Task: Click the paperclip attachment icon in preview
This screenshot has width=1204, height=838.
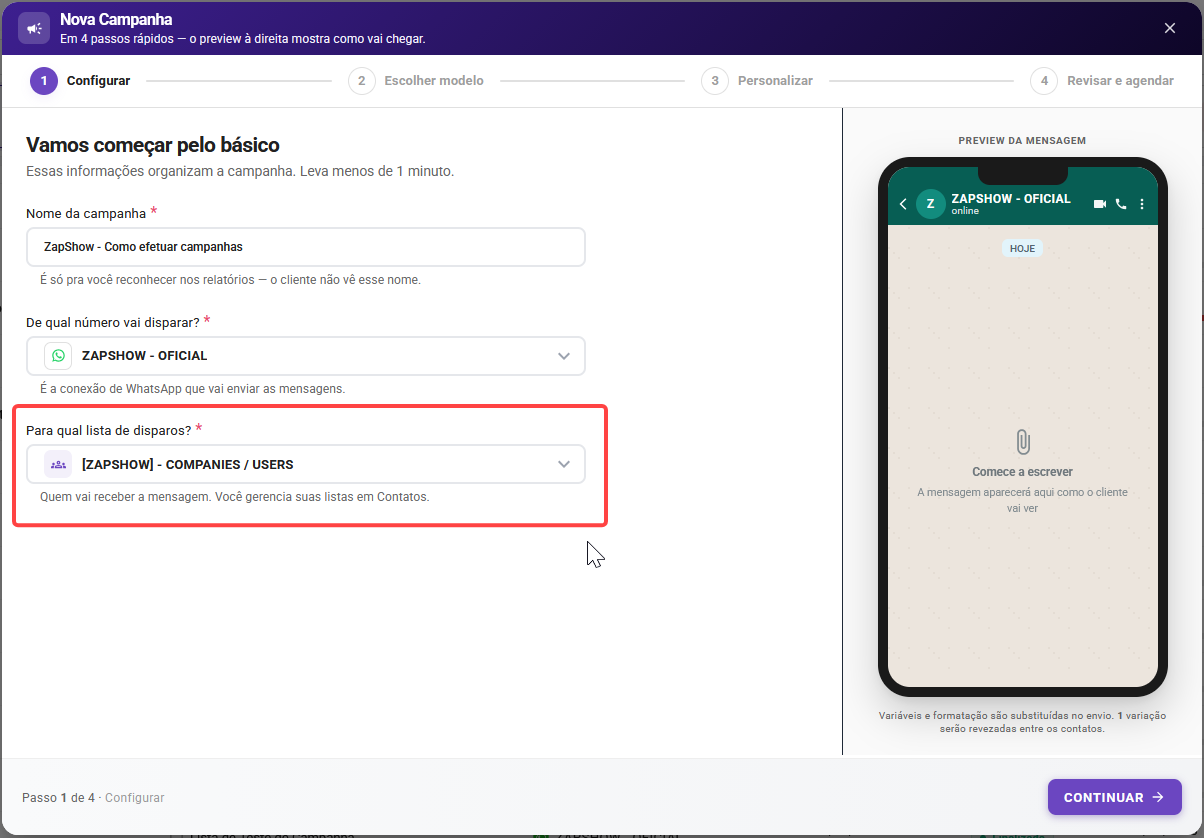Action: (1022, 442)
